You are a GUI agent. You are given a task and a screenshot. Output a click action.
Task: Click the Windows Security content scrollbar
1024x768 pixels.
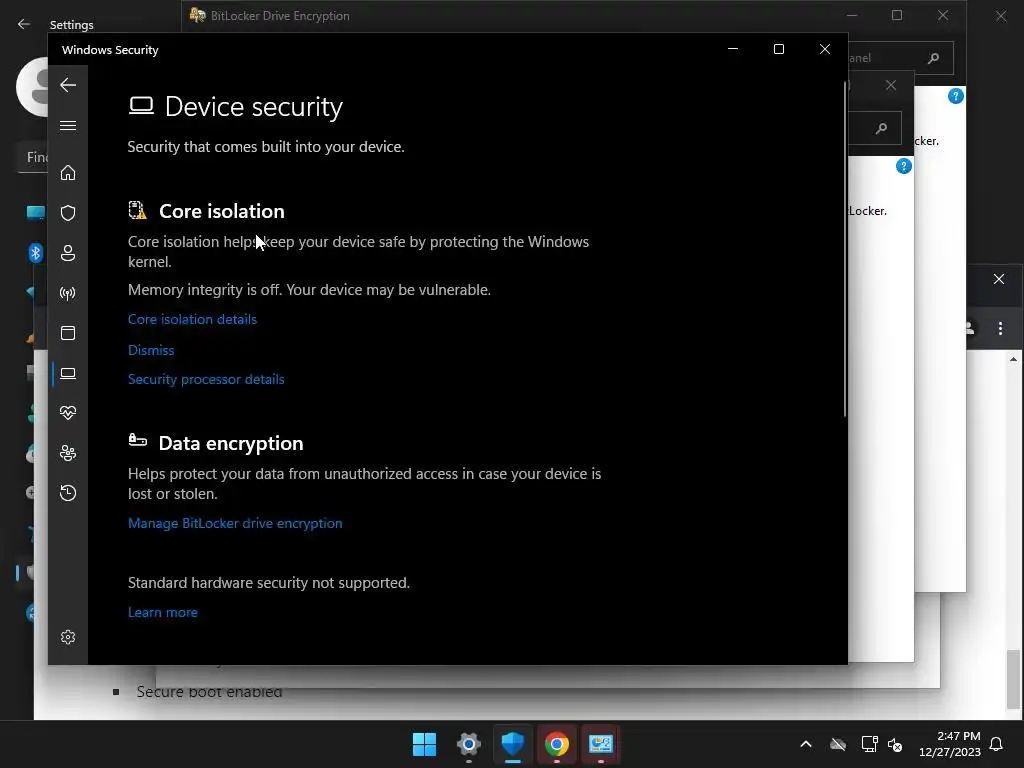[x=844, y=248]
